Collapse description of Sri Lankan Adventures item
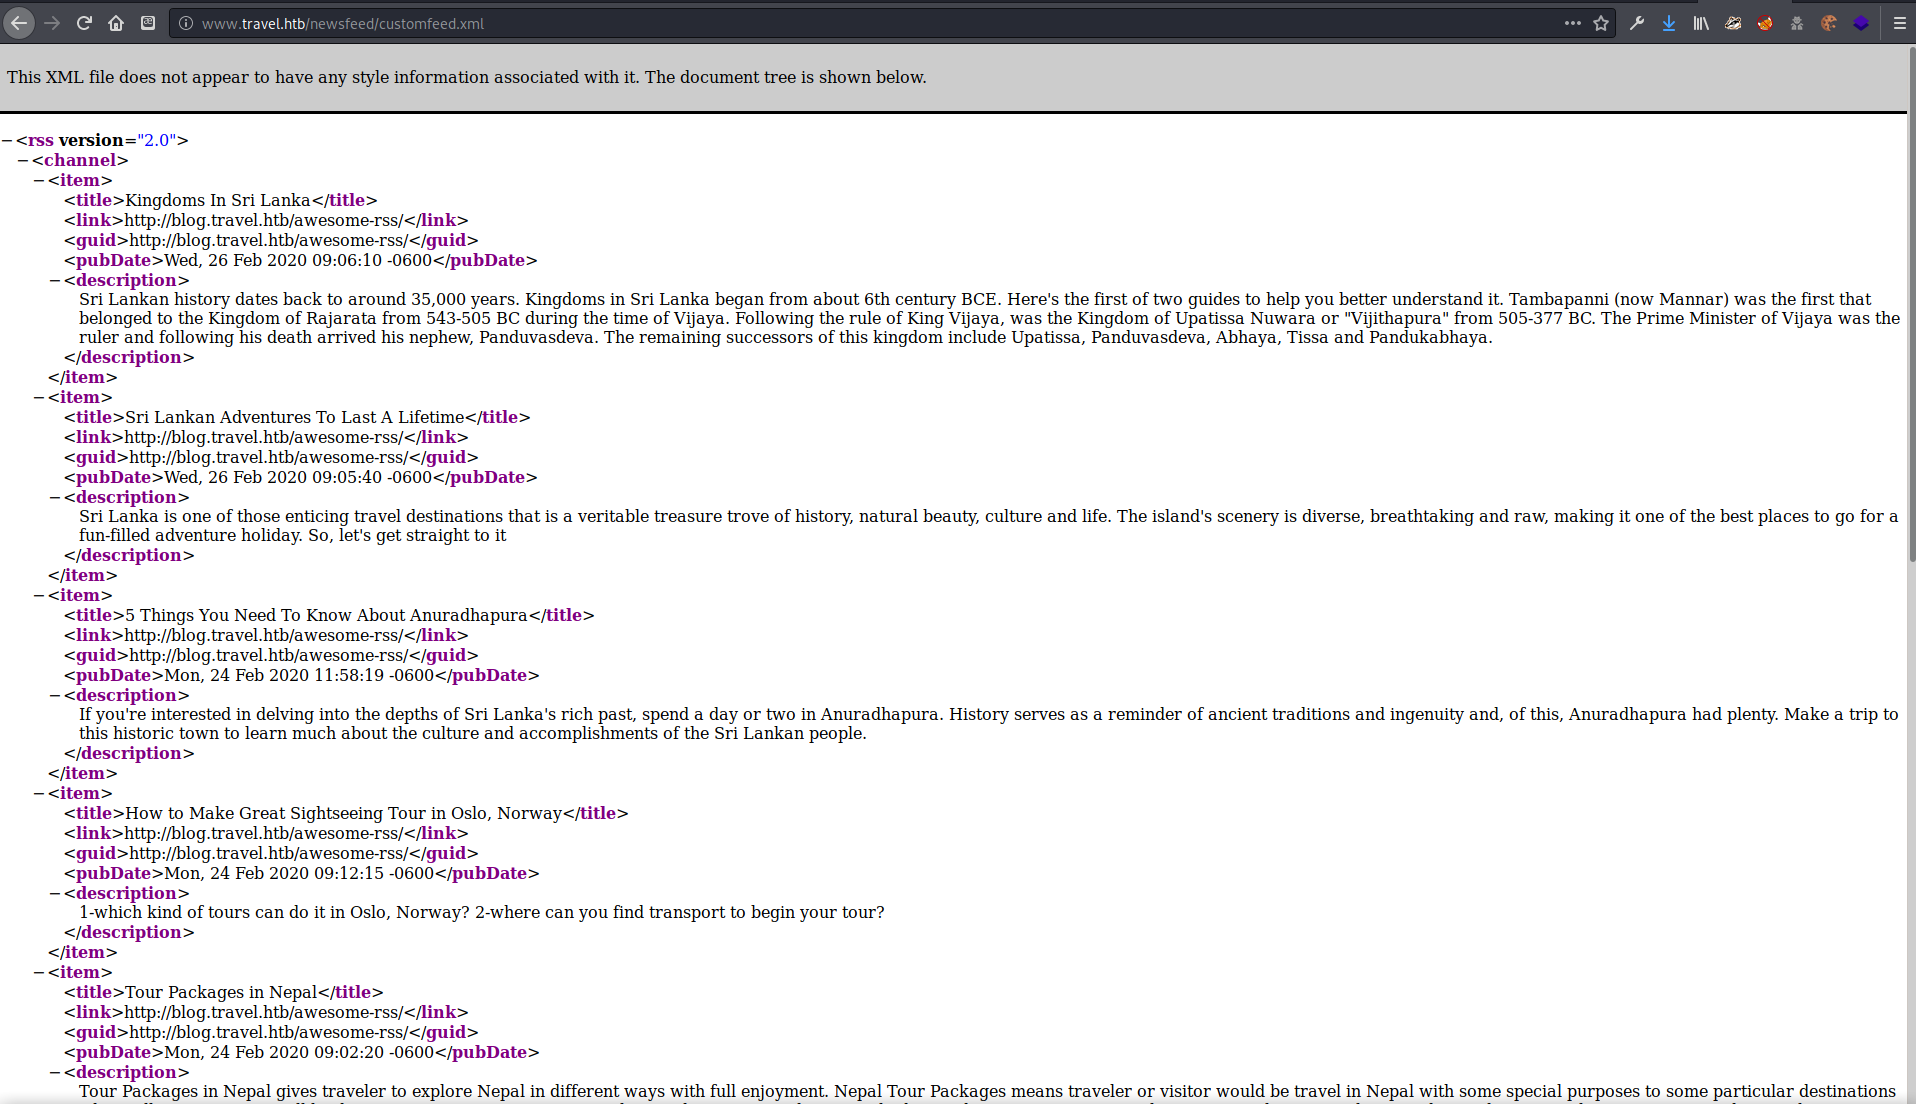This screenshot has width=1916, height=1104. tap(55, 498)
